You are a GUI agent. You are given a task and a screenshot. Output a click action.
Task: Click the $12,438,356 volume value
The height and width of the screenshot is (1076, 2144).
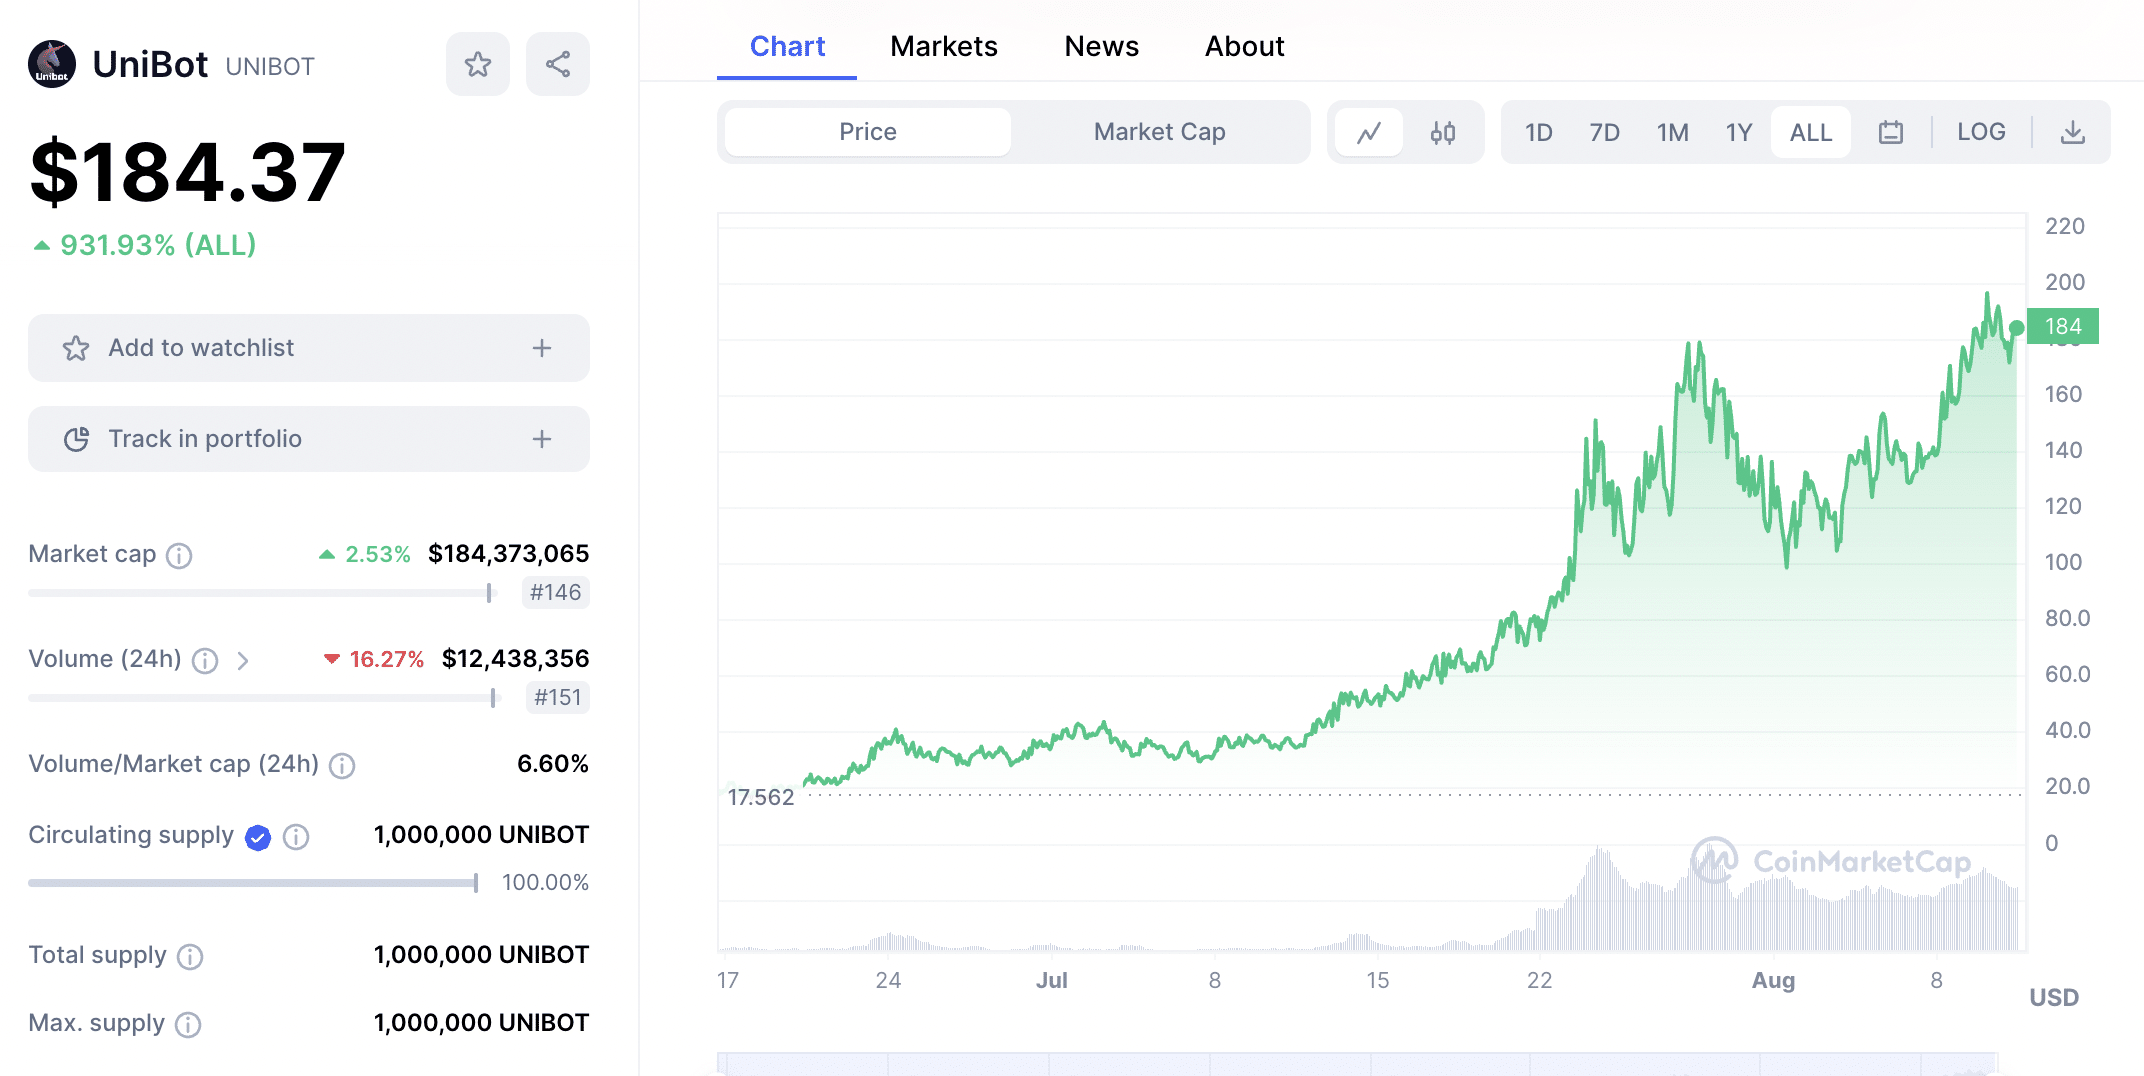coord(516,659)
